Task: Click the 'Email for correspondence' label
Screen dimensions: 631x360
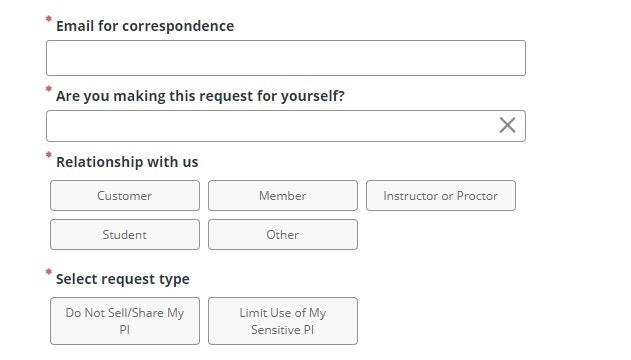Action: pos(145,26)
